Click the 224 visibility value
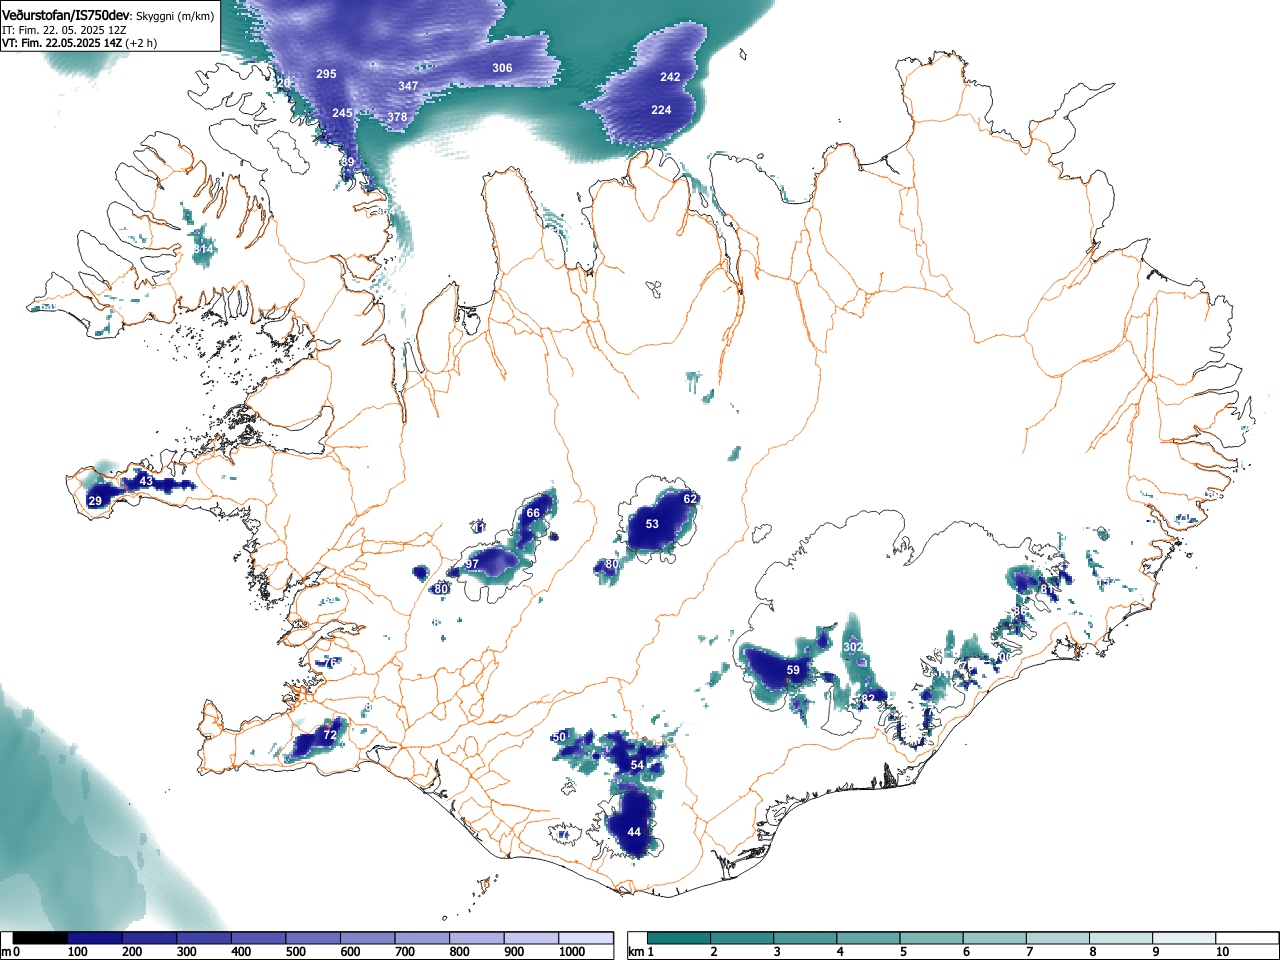 661,110
